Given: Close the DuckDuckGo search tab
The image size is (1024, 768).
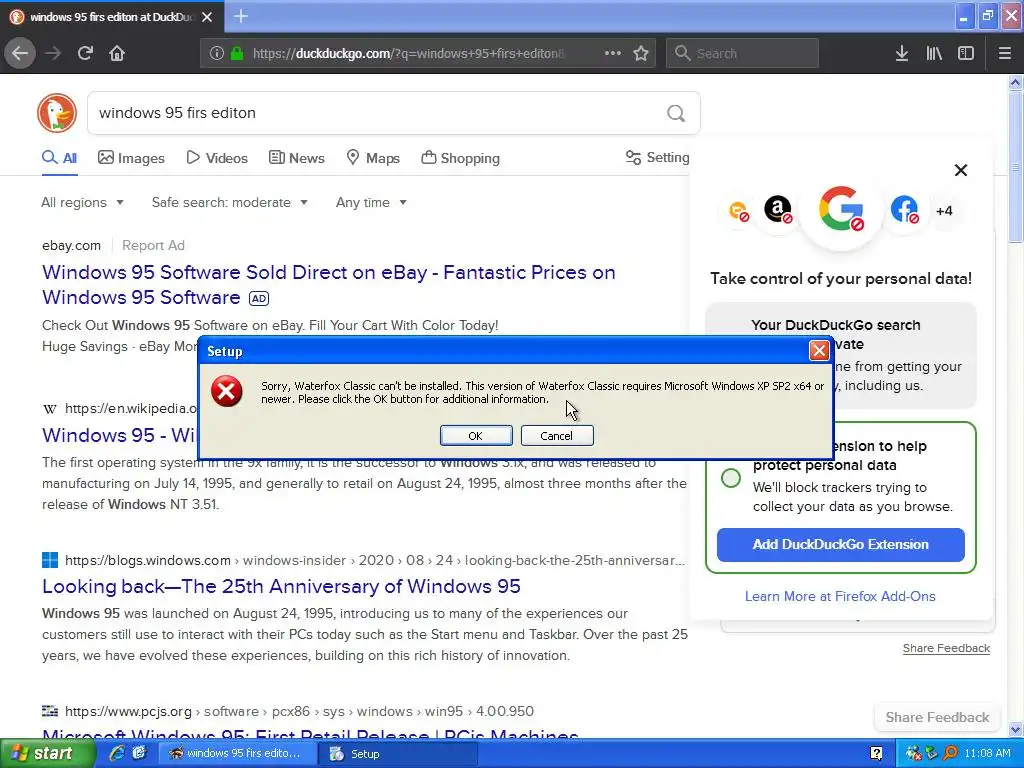Looking at the screenshot, I should [207, 17].
